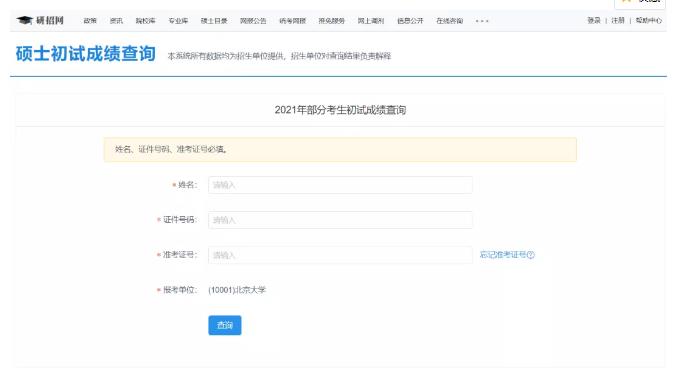The height and width of the screenshot is (368, 699).
Task: Click the blue 查询 button
Action: [x=225, y=325]
